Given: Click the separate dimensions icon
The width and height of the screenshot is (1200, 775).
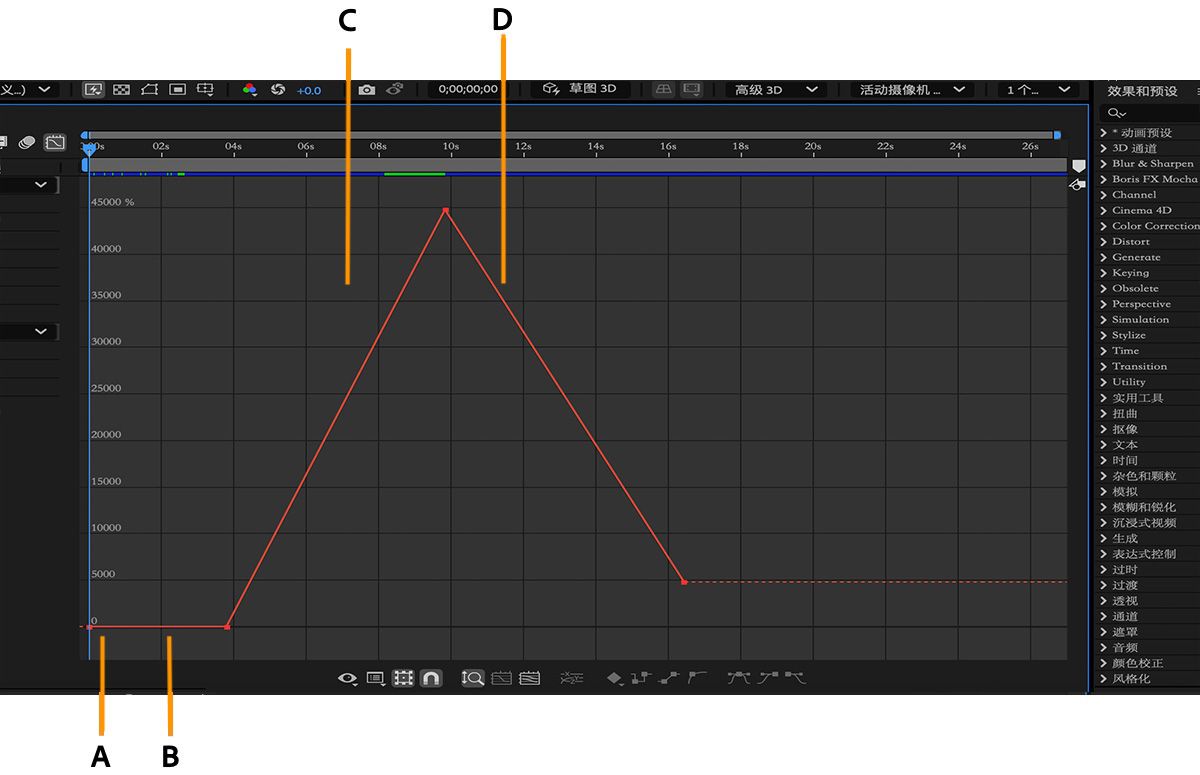Looking at the screenshot, I should 571,678.
